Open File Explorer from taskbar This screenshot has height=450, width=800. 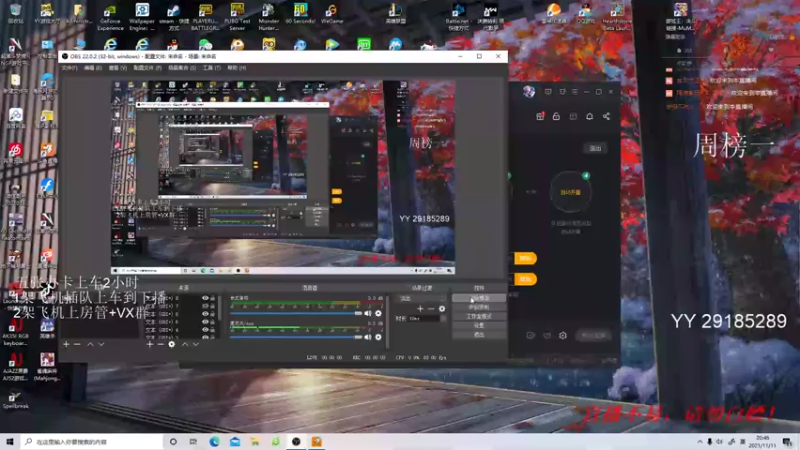pyautogui.click(x=255, y=442)
